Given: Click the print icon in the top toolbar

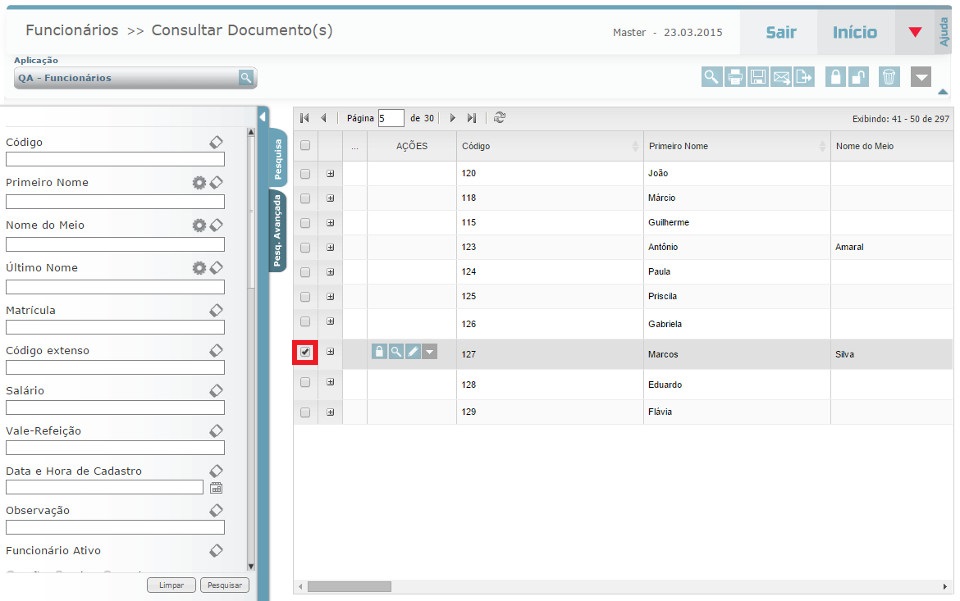Looking at the screenshot, I should click(x=735, y=77).
